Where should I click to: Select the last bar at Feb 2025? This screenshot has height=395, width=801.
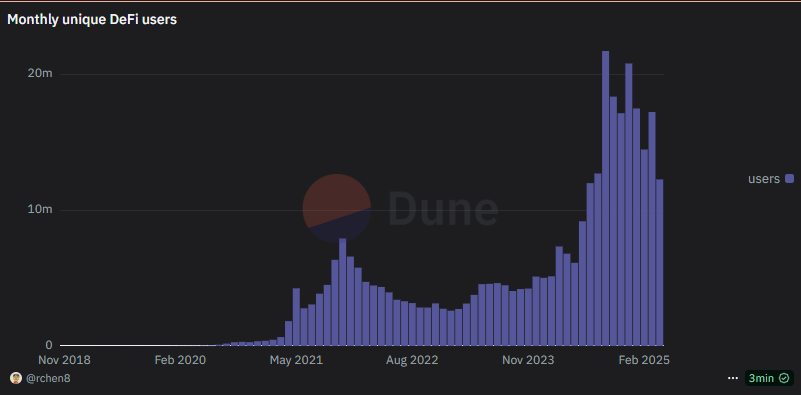coord(659,262)
